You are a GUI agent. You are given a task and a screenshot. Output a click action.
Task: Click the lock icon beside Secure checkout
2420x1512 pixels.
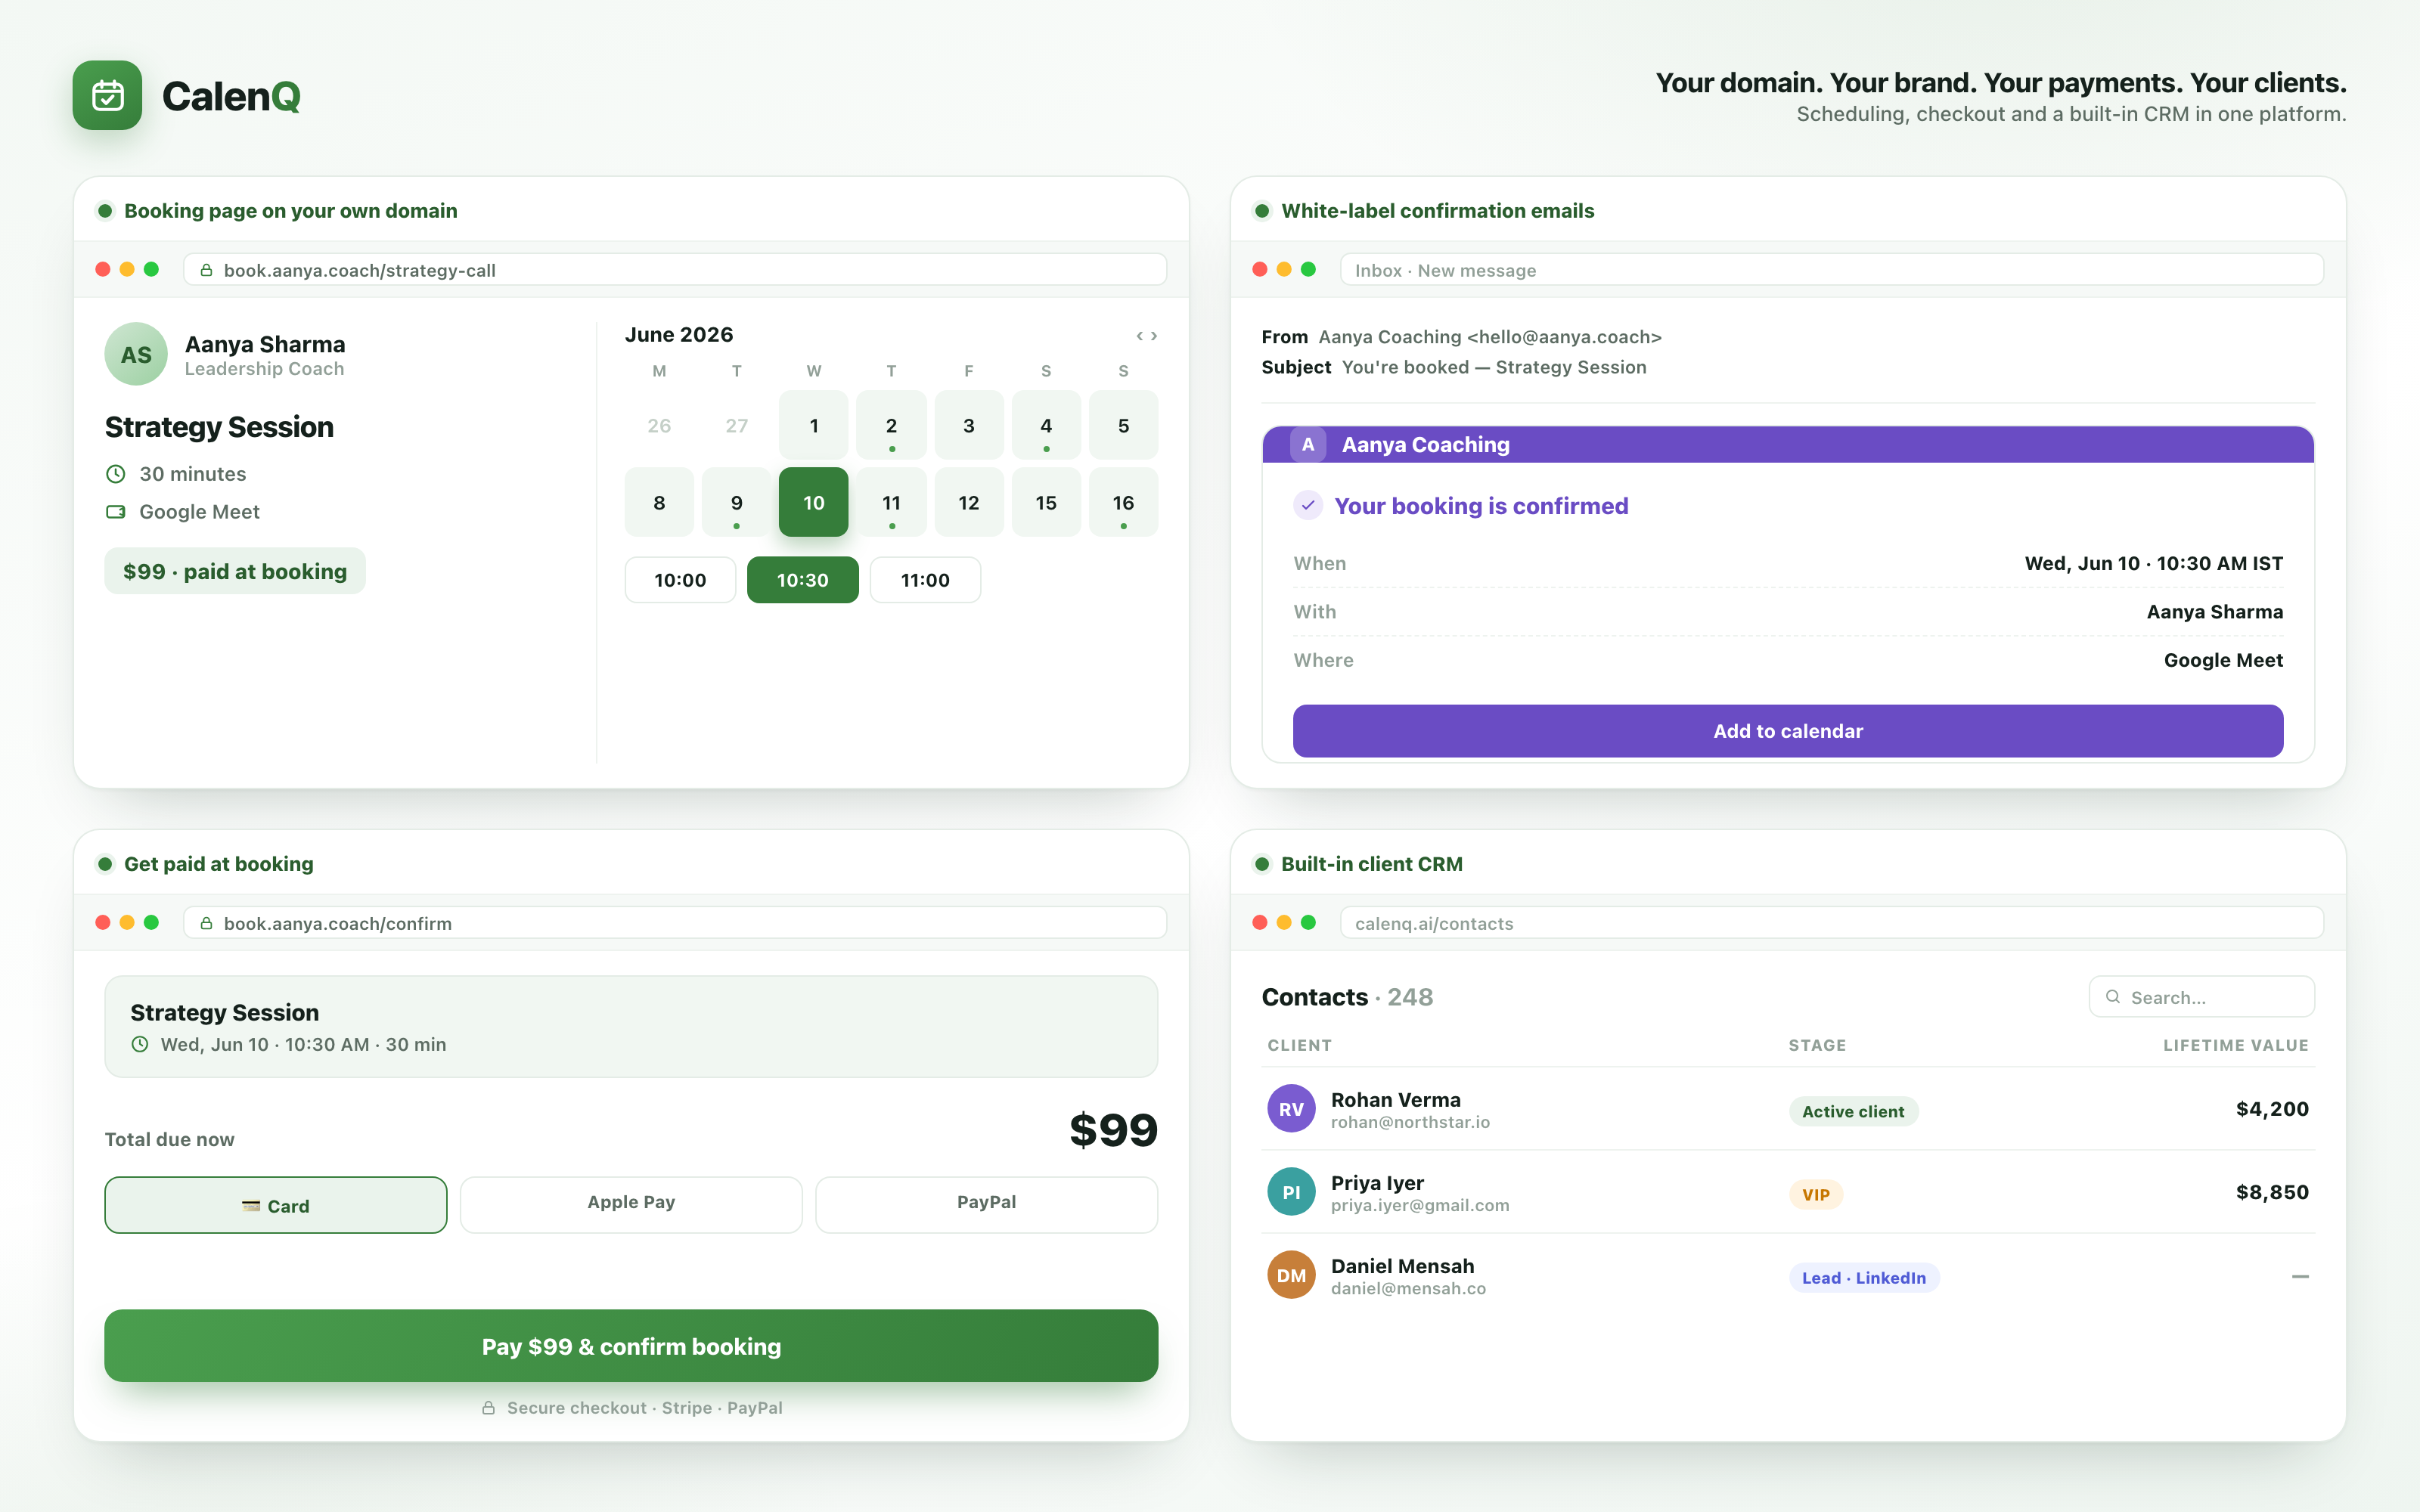coord(488,1408)
